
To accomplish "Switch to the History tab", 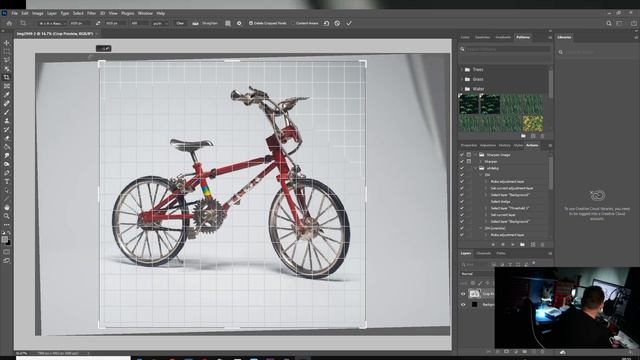I will (504, 145).
